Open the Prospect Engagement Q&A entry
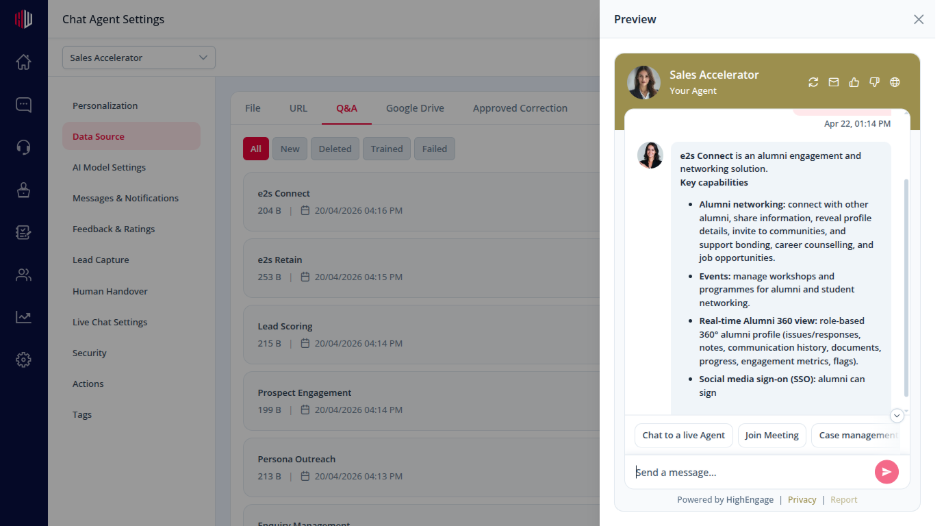Image resolution: width=936 pixels, height=526 pixels. [421, 401]
